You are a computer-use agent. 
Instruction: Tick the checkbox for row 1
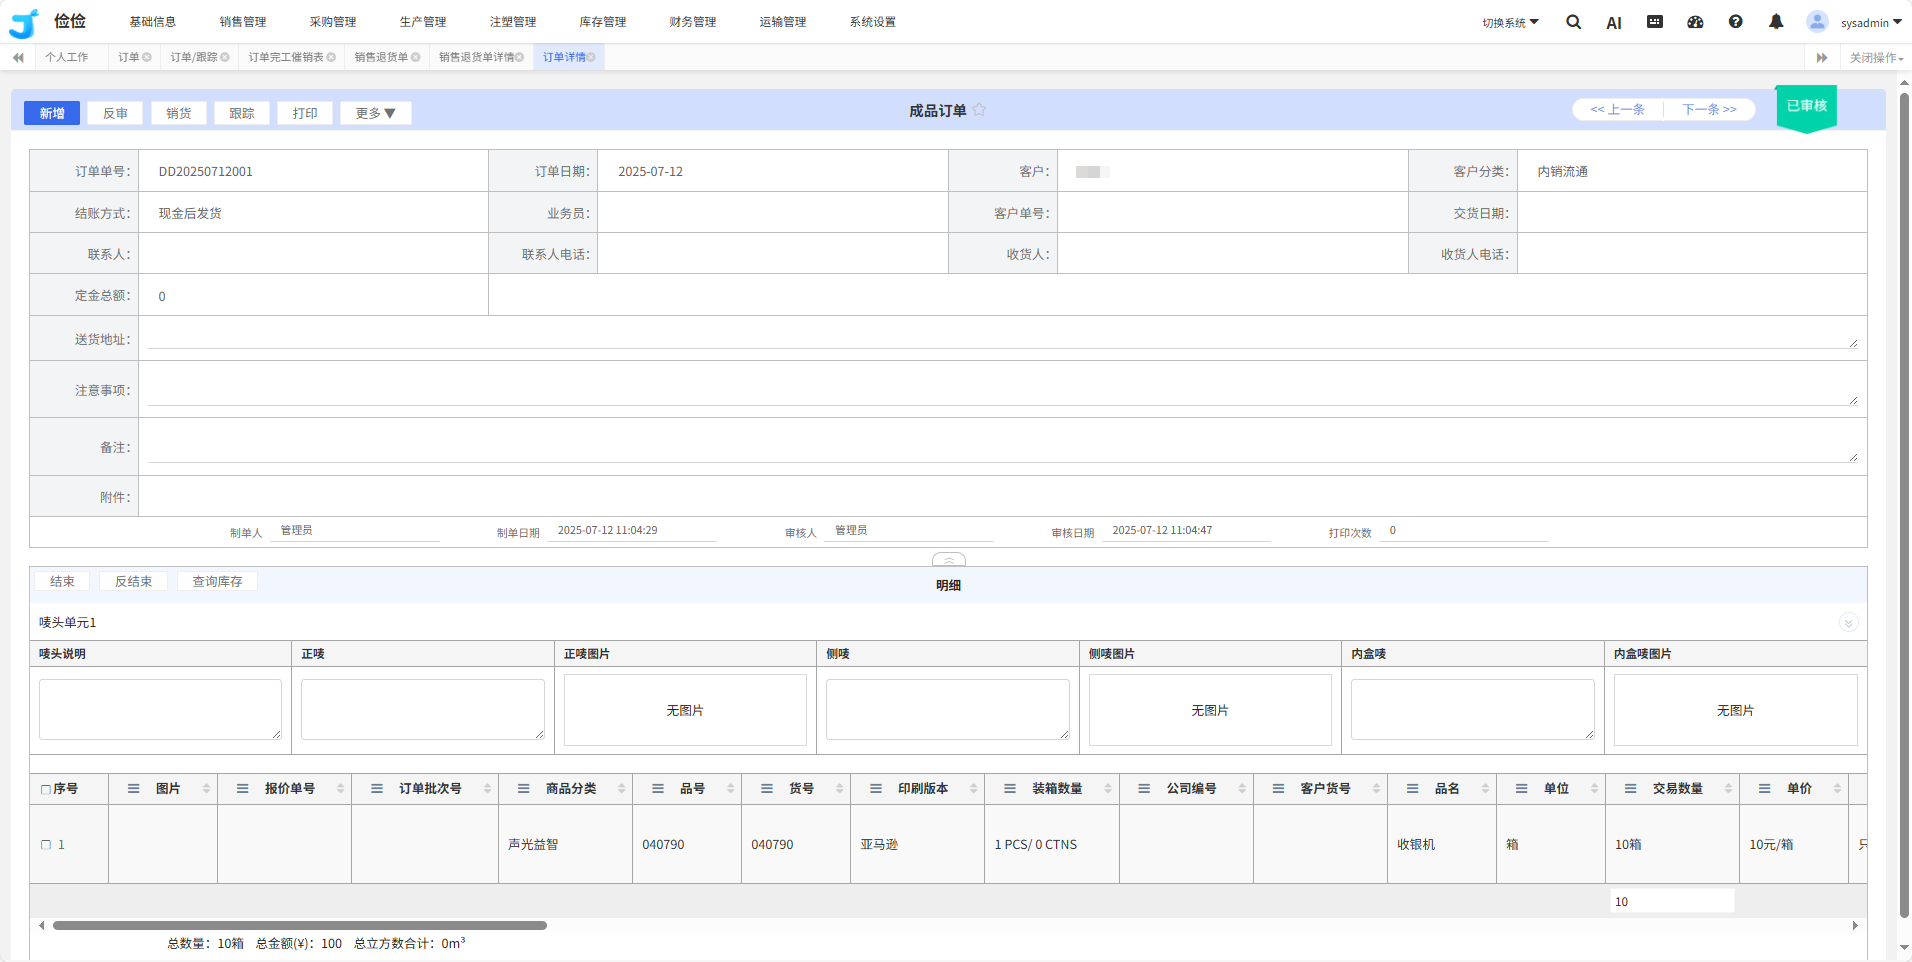point(46,845)
